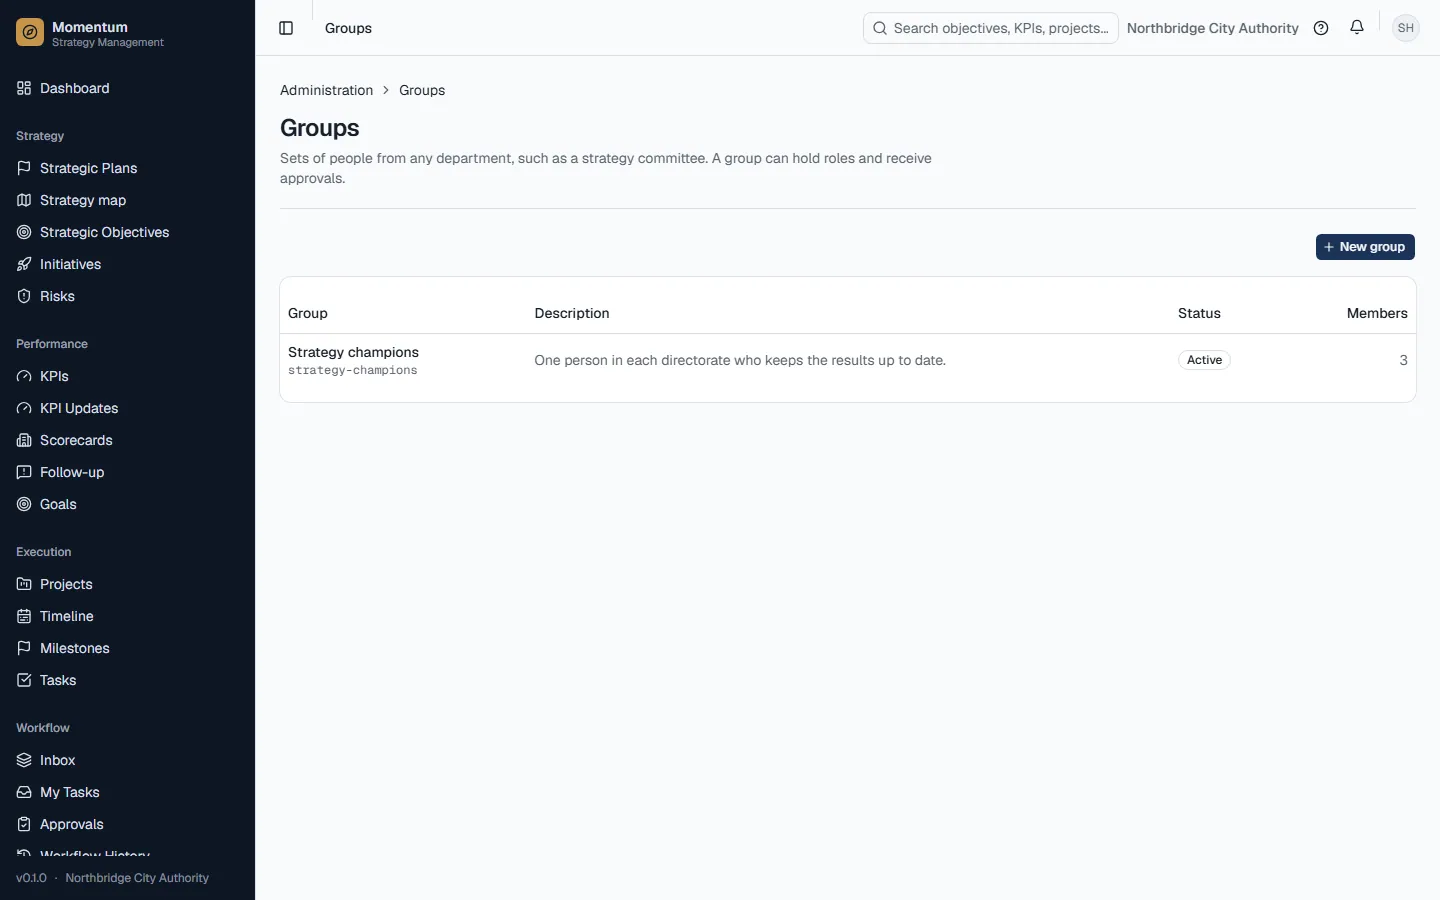Click the Scorecards icon in sidebar
The image size is (1440, 900).
[24, 440]
